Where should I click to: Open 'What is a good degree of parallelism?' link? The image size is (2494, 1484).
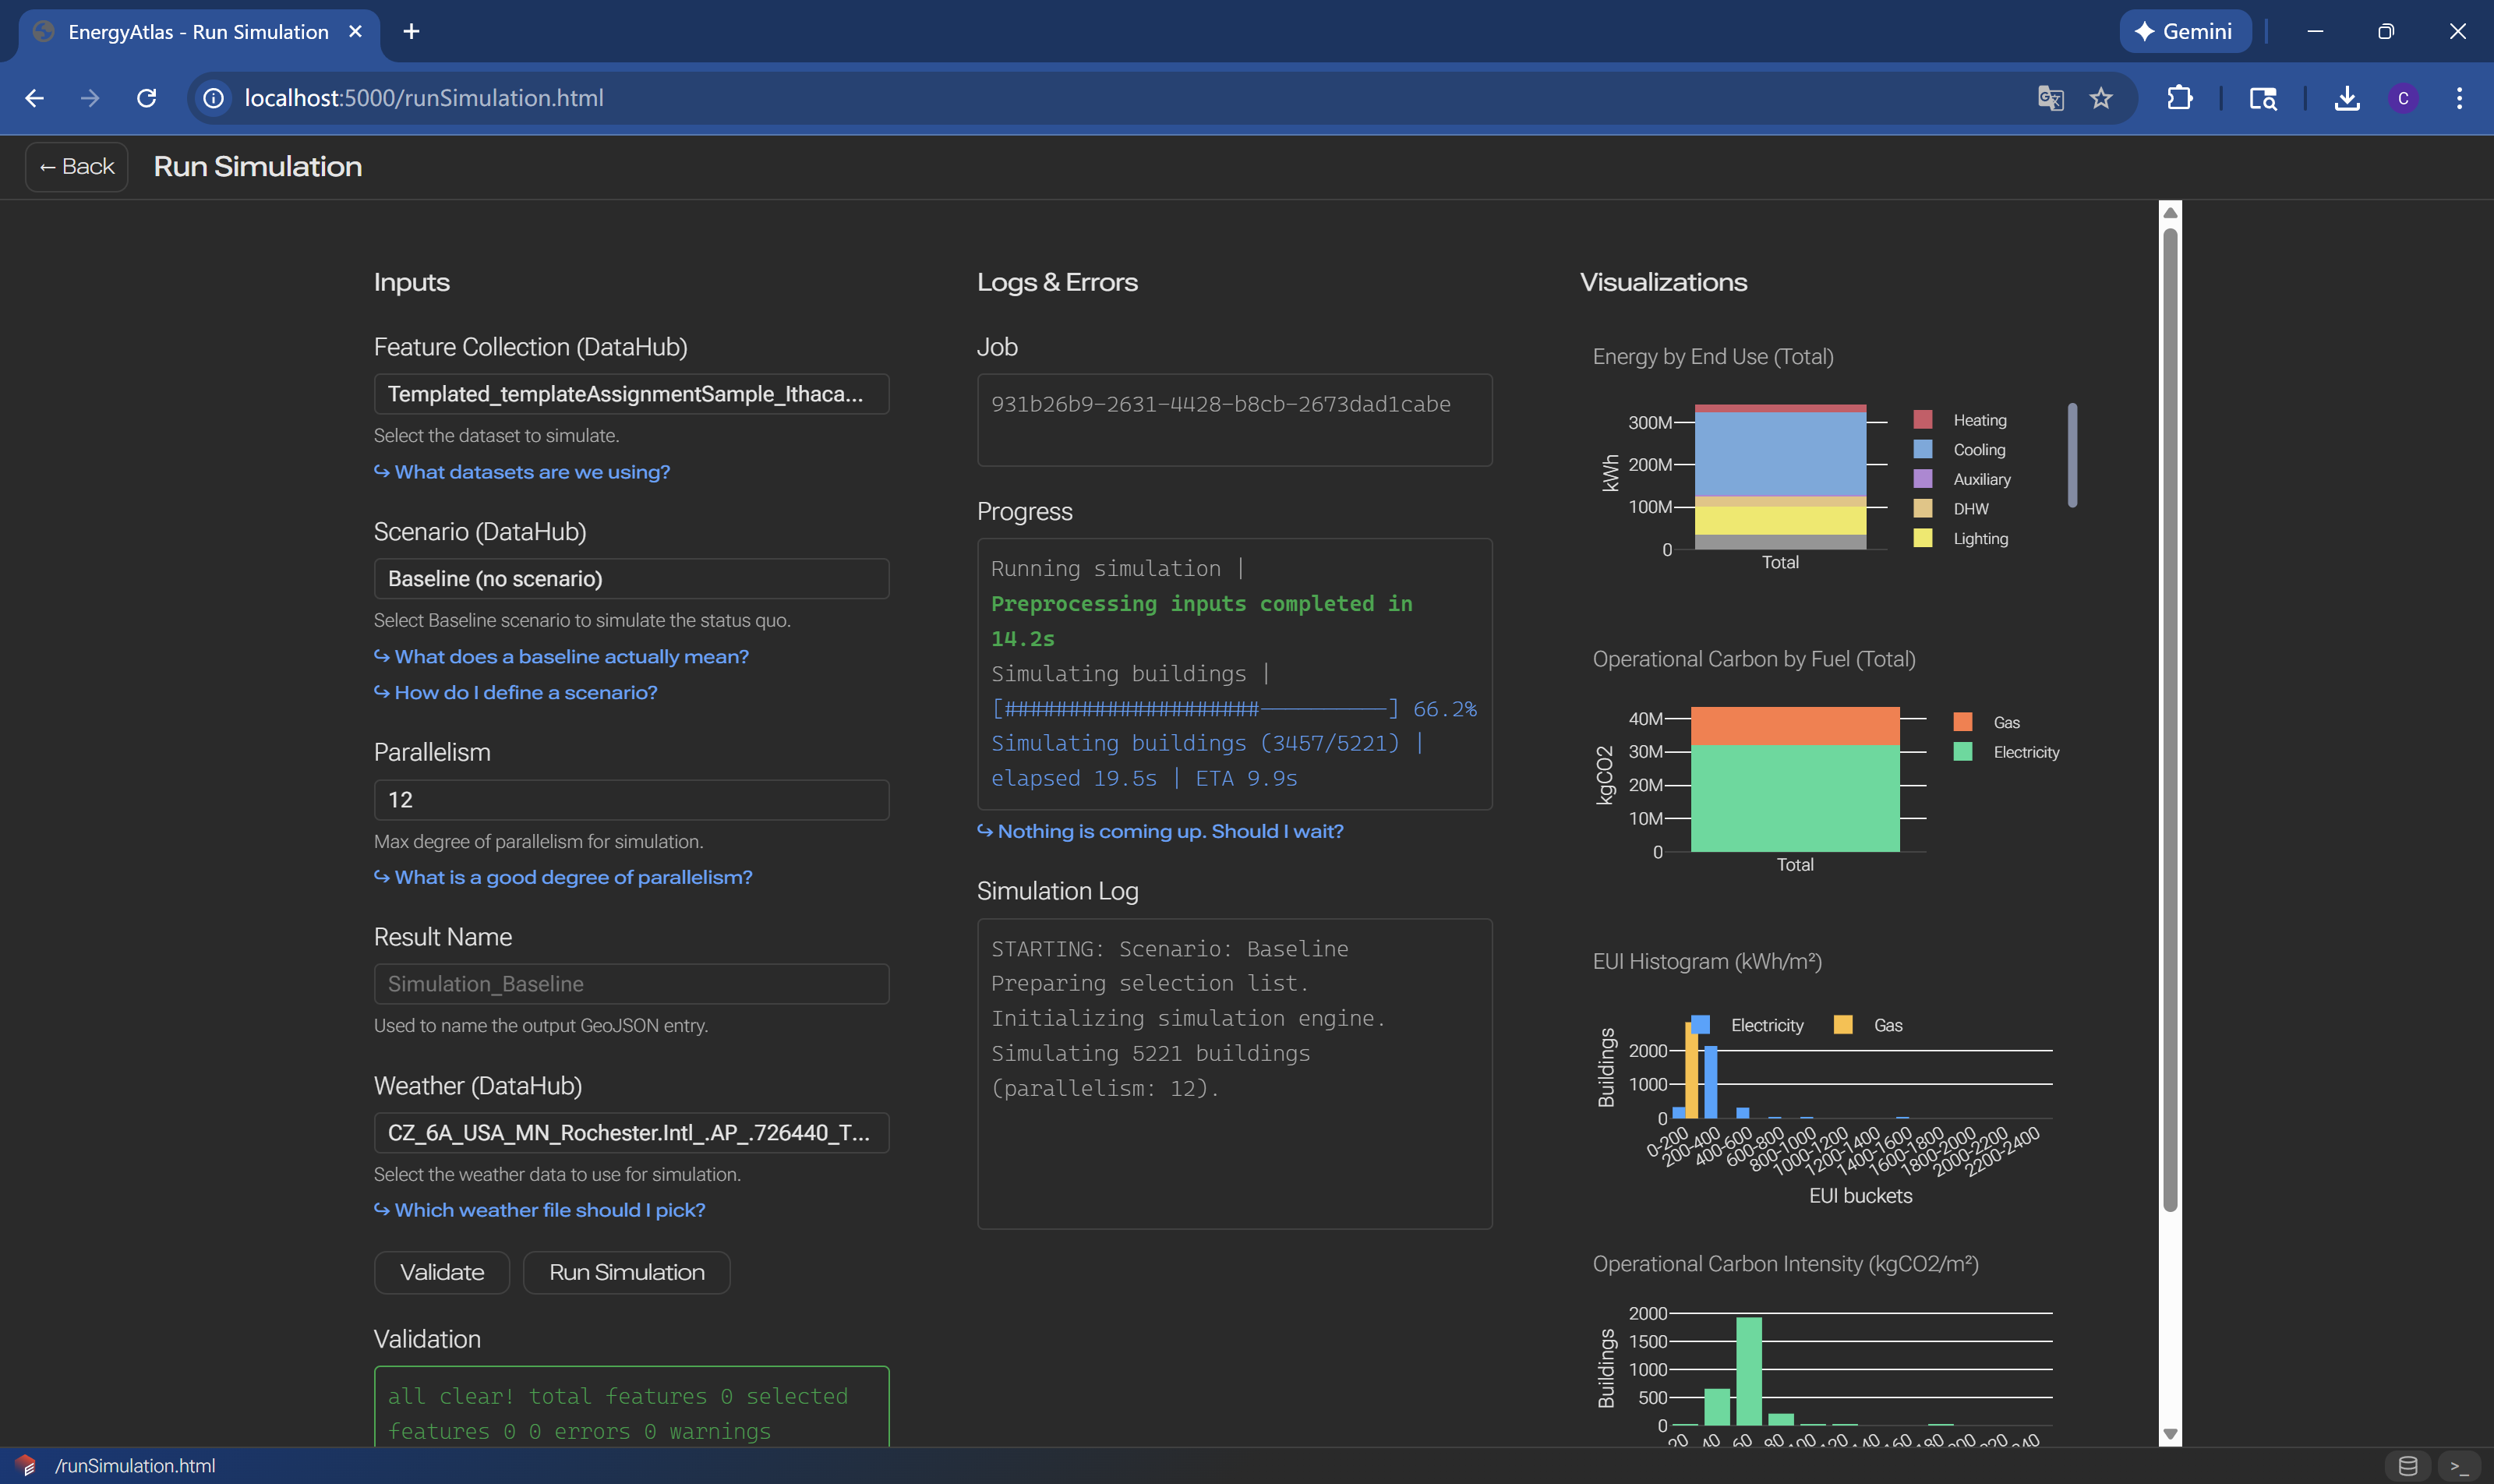(572, 877)
